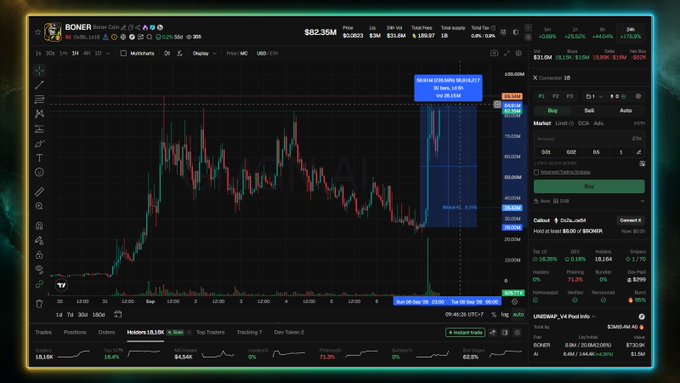
Task: Select 0.01 ETH preset amount
Action: pyautogui.click(x=546, y=152)
